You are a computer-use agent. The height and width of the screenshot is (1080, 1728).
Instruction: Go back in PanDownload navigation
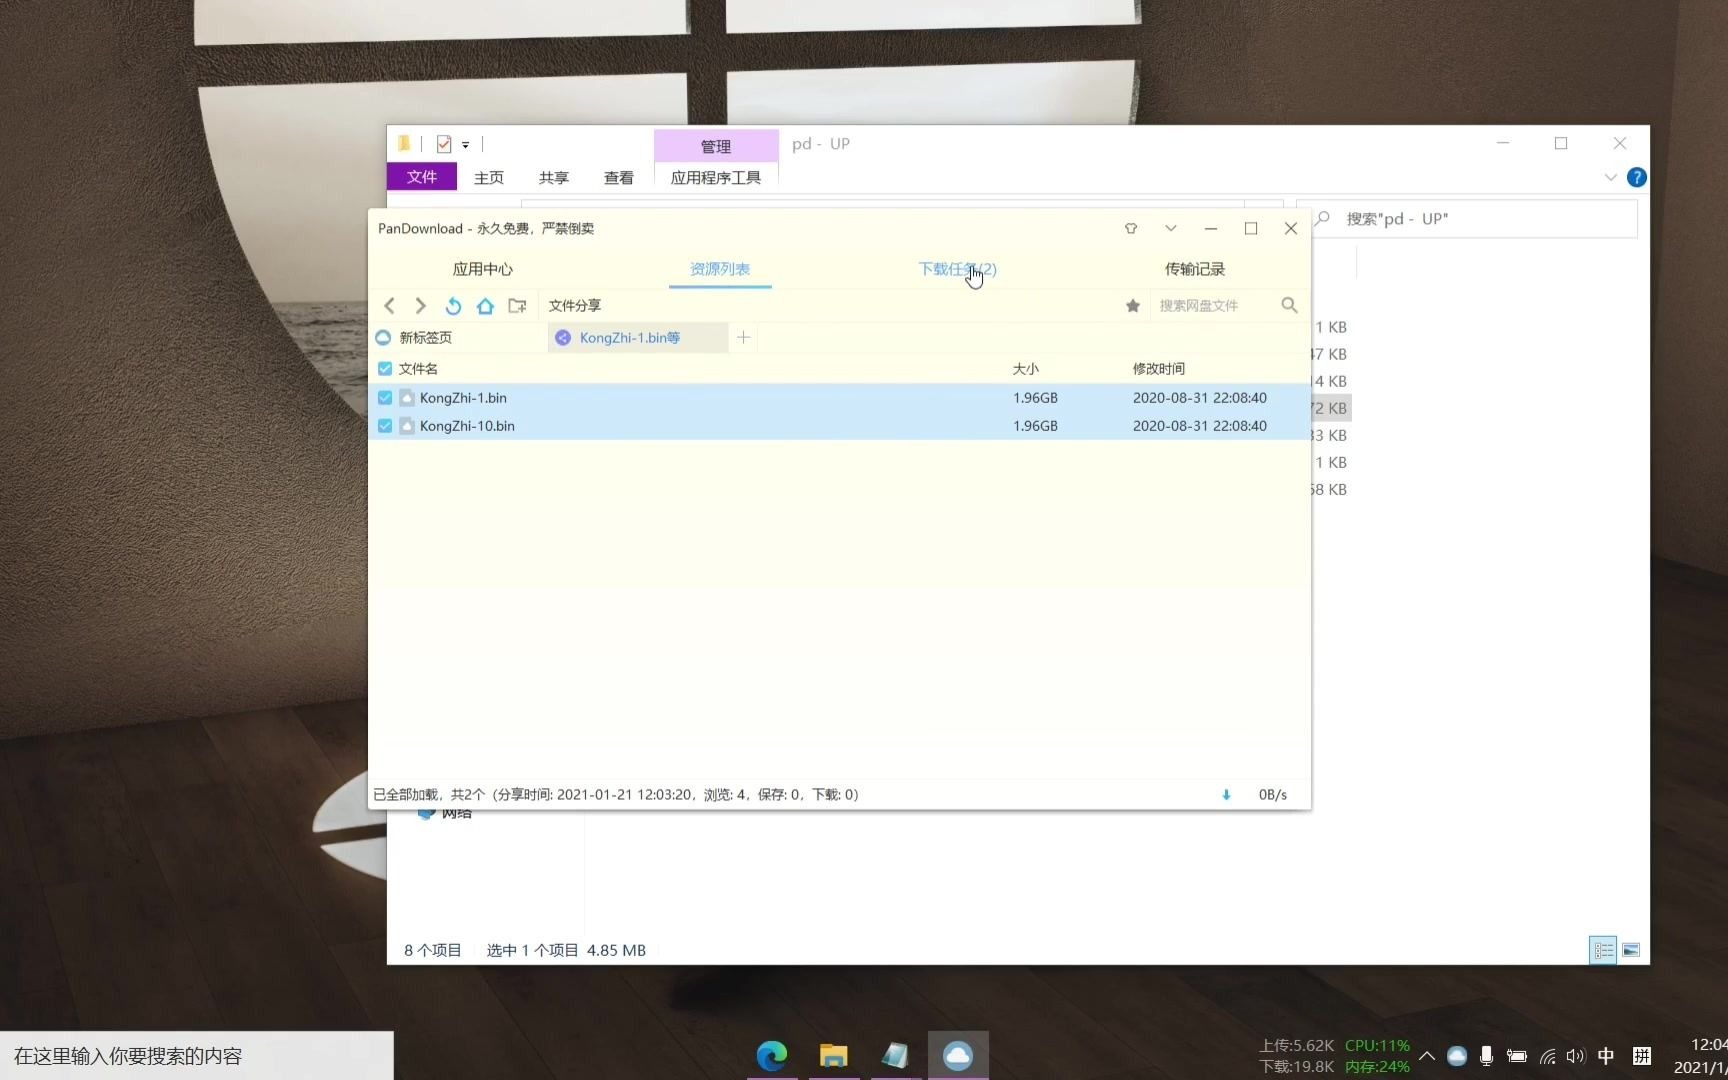click(390, 306)
